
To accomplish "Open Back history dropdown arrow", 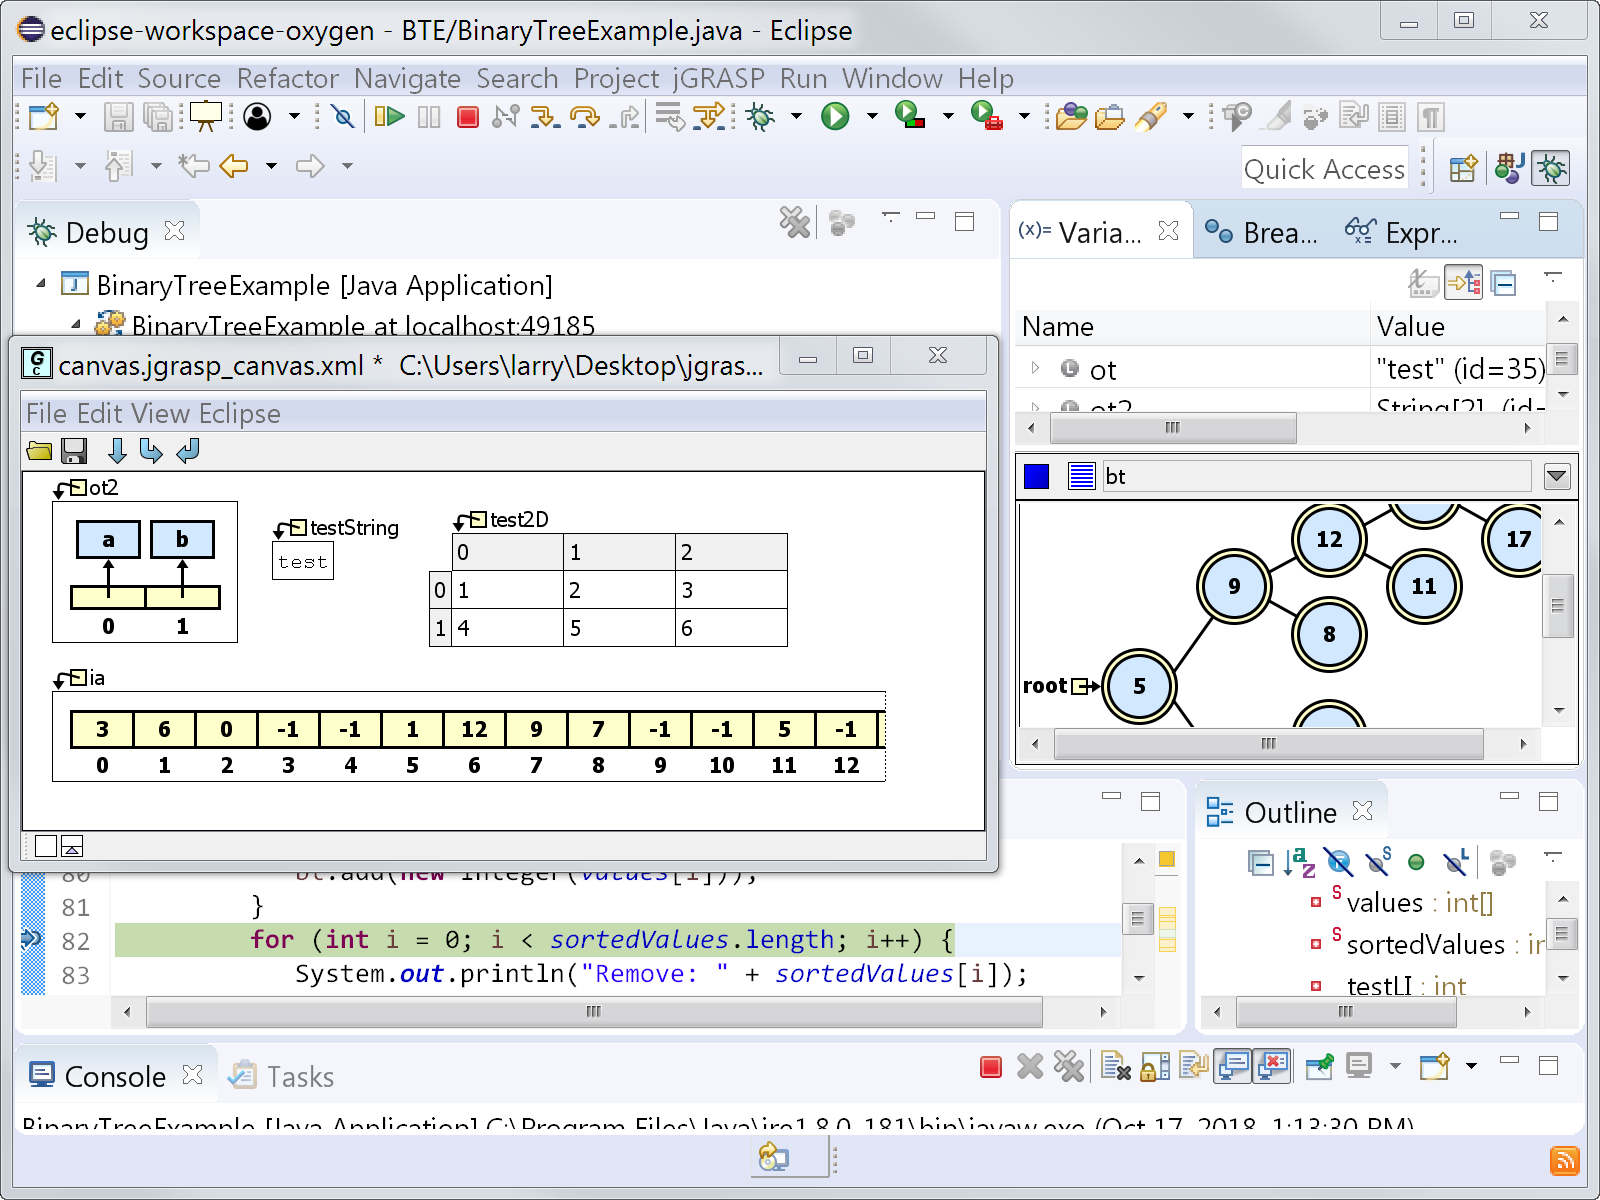I will pyautogui.click(x=271, y=166).
